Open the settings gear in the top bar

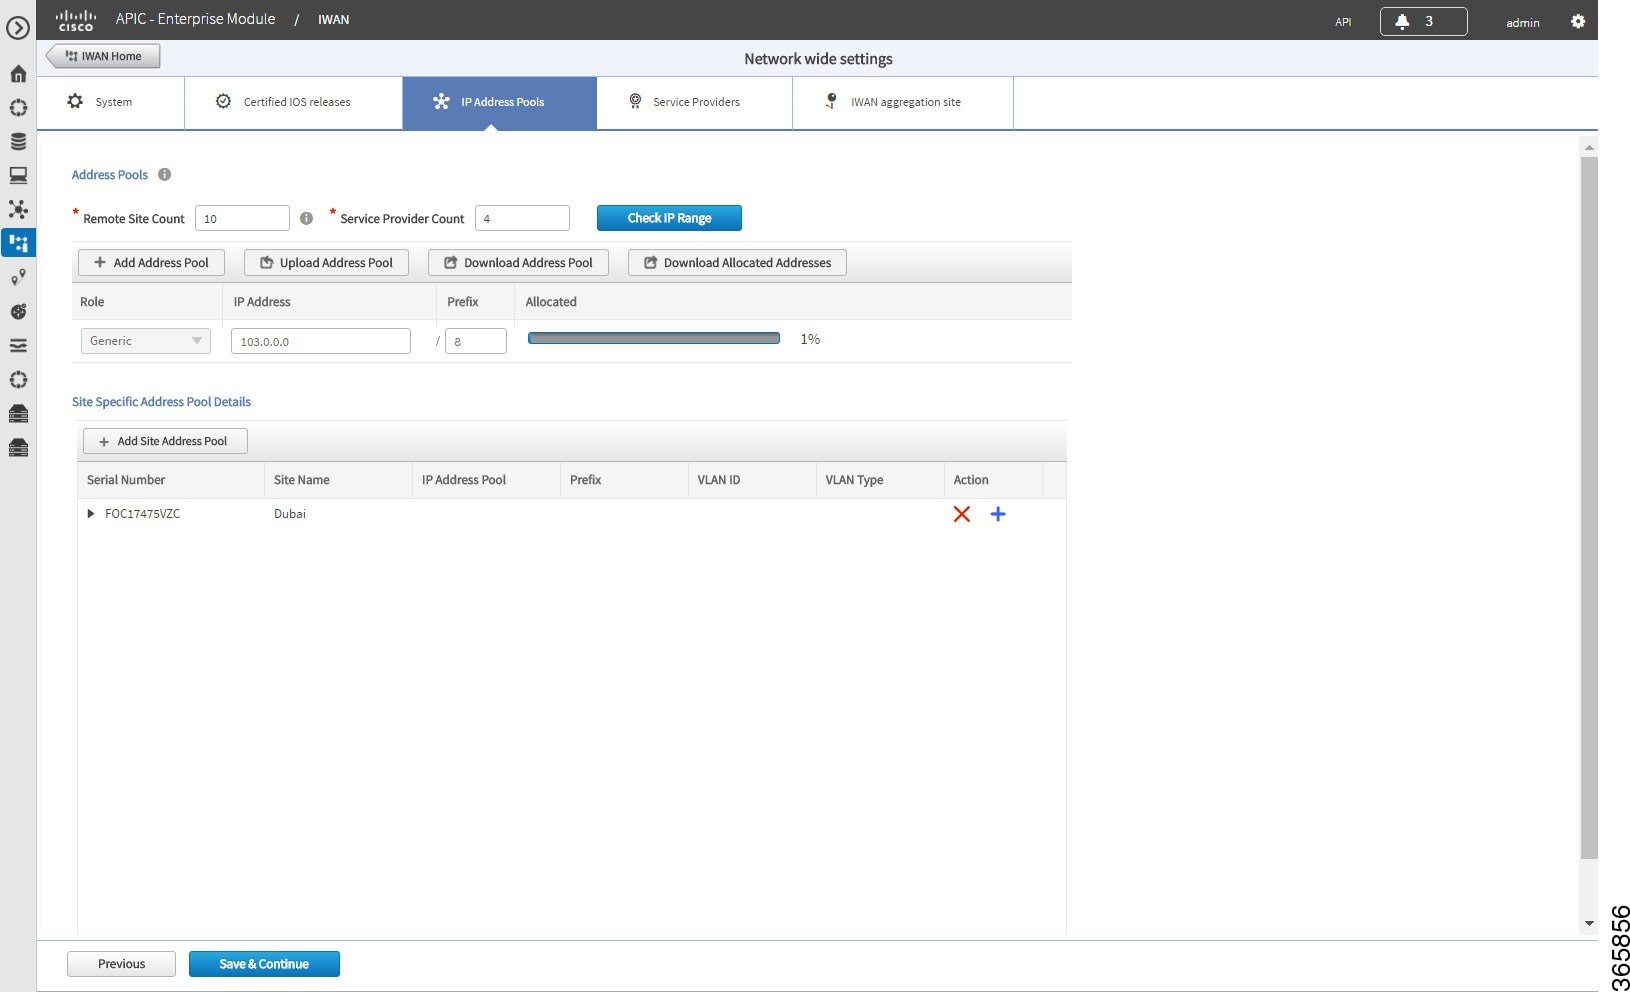point(1578,21)
